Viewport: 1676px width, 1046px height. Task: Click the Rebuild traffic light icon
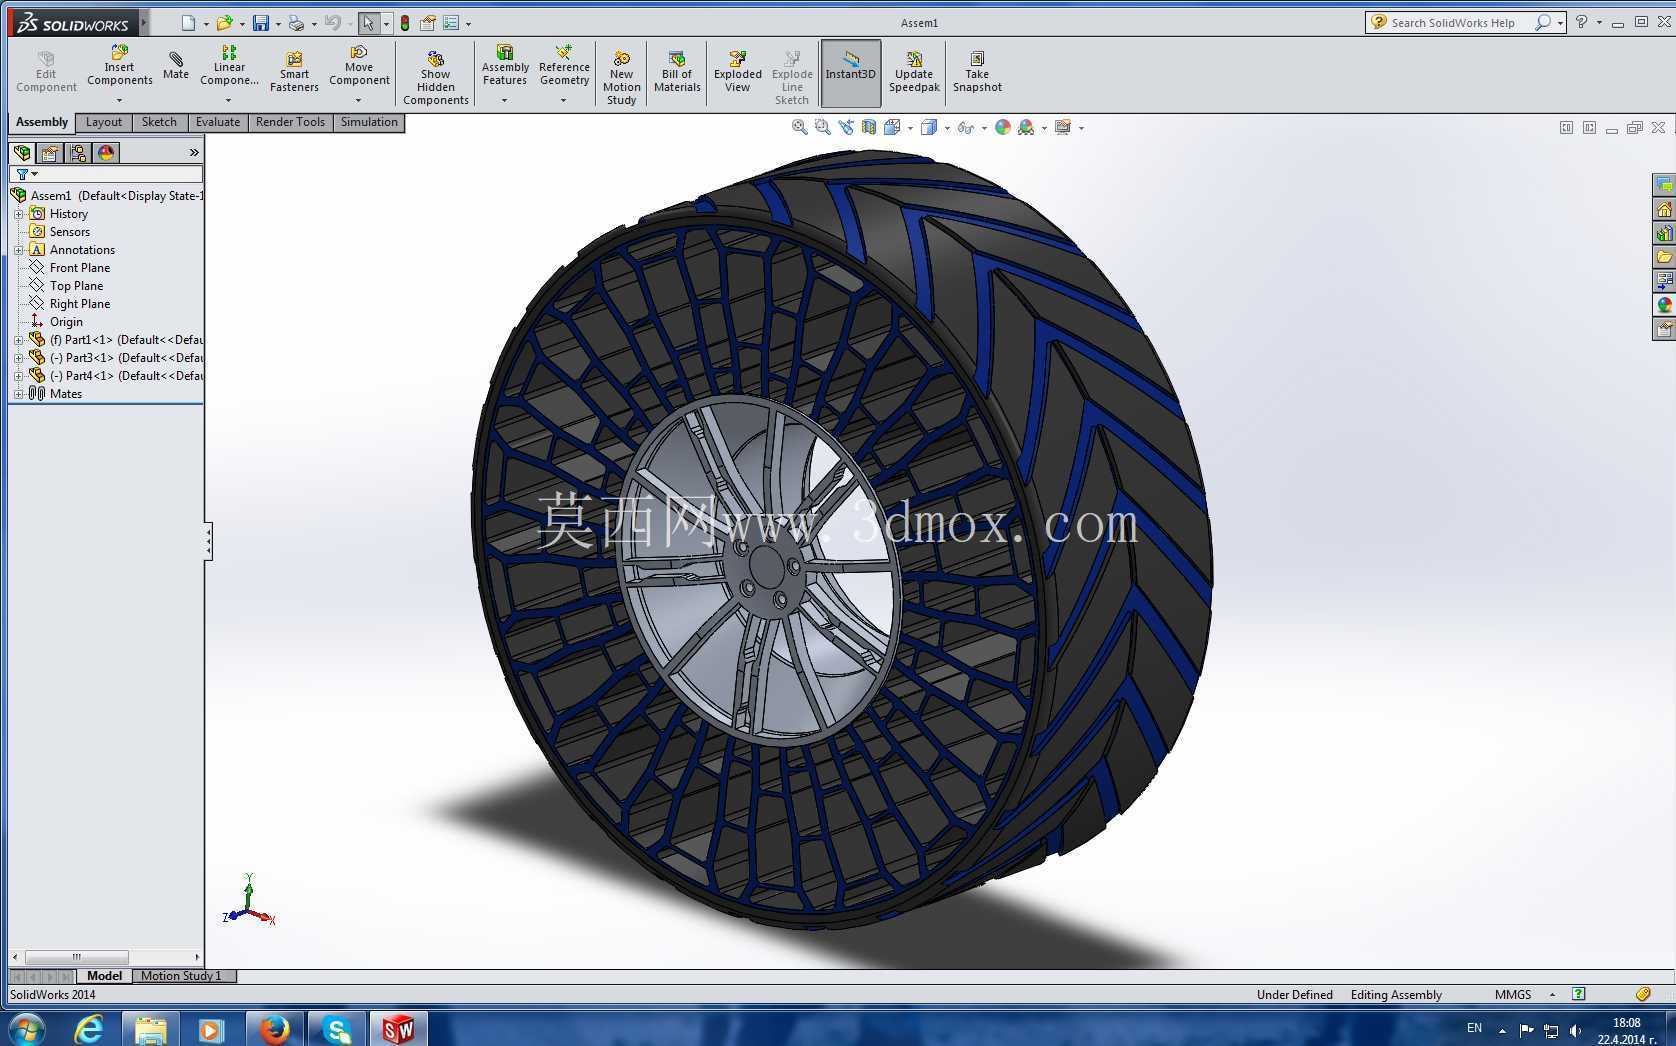click(405, 22)
